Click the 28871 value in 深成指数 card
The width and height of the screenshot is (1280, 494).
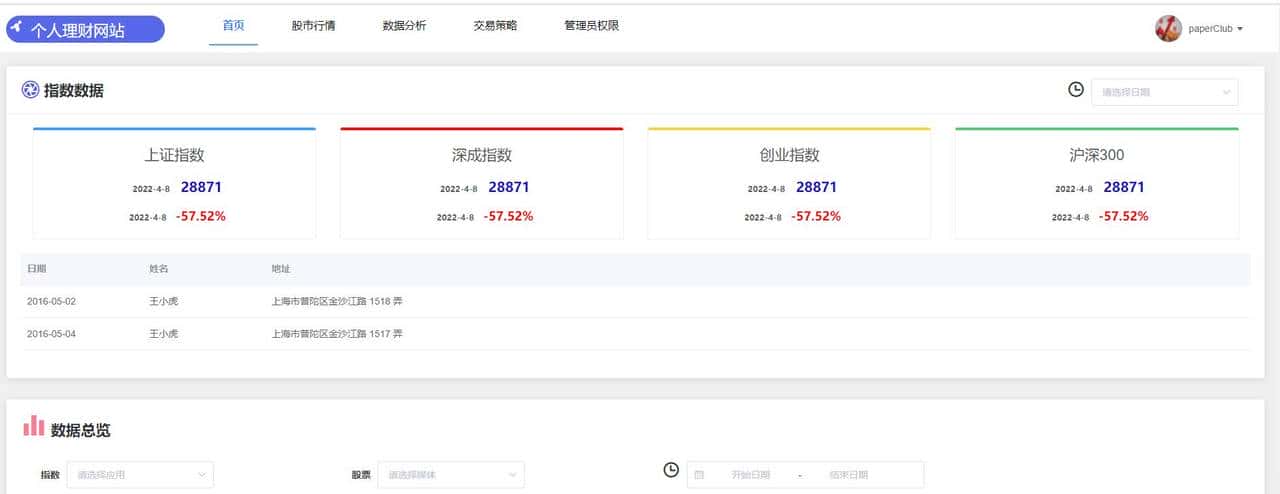click(x=509, y=187)
